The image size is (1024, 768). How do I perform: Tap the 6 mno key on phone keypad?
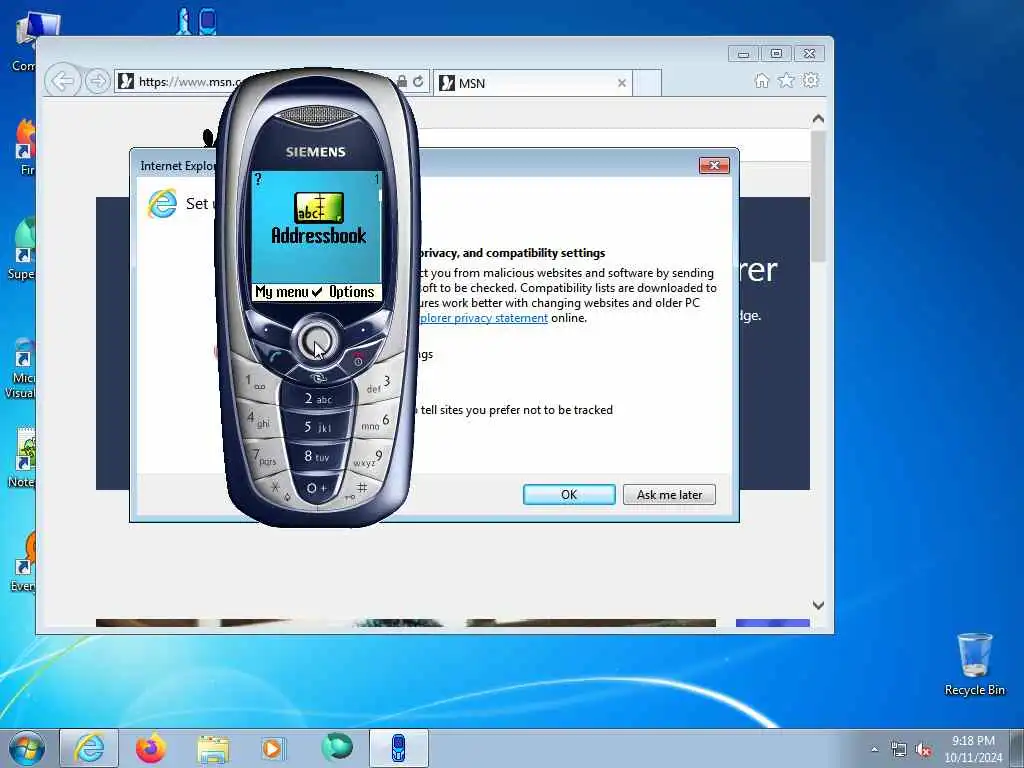376,422
